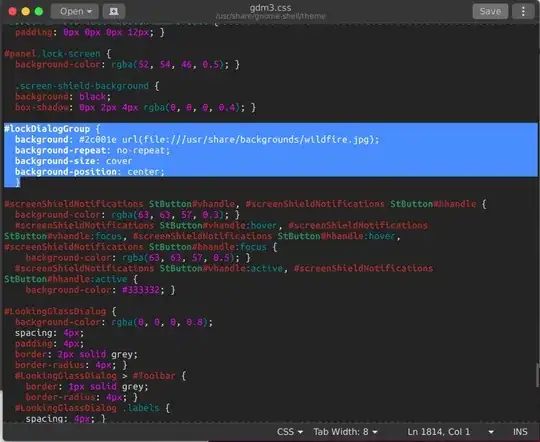Click the #LookingGlassDialog > #Toolbar line
540x442 pixels.
pos(101,376)
